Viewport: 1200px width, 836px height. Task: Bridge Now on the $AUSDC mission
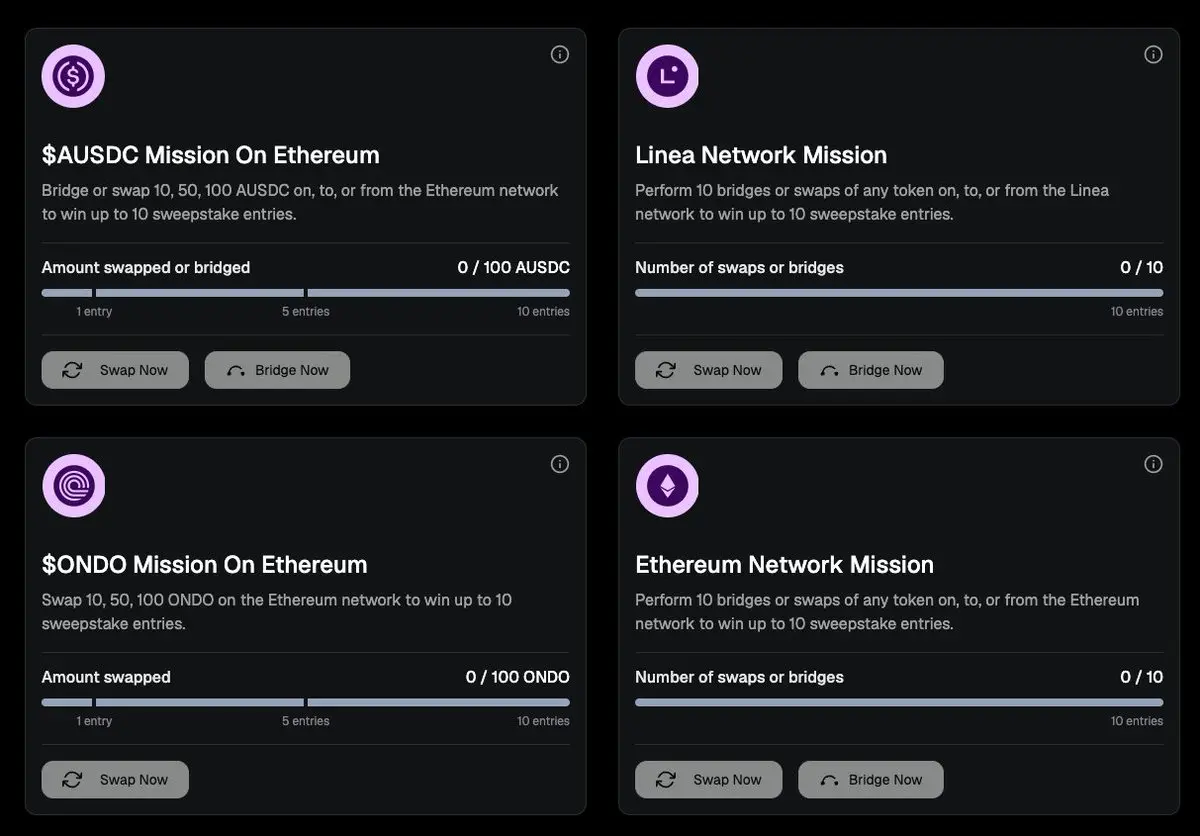coord(277,370)
